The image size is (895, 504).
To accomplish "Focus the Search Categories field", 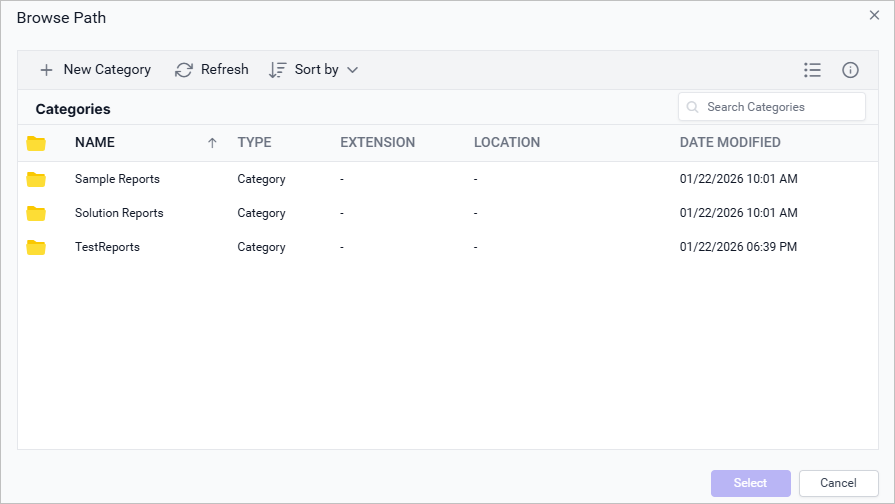I will (780, 107).
